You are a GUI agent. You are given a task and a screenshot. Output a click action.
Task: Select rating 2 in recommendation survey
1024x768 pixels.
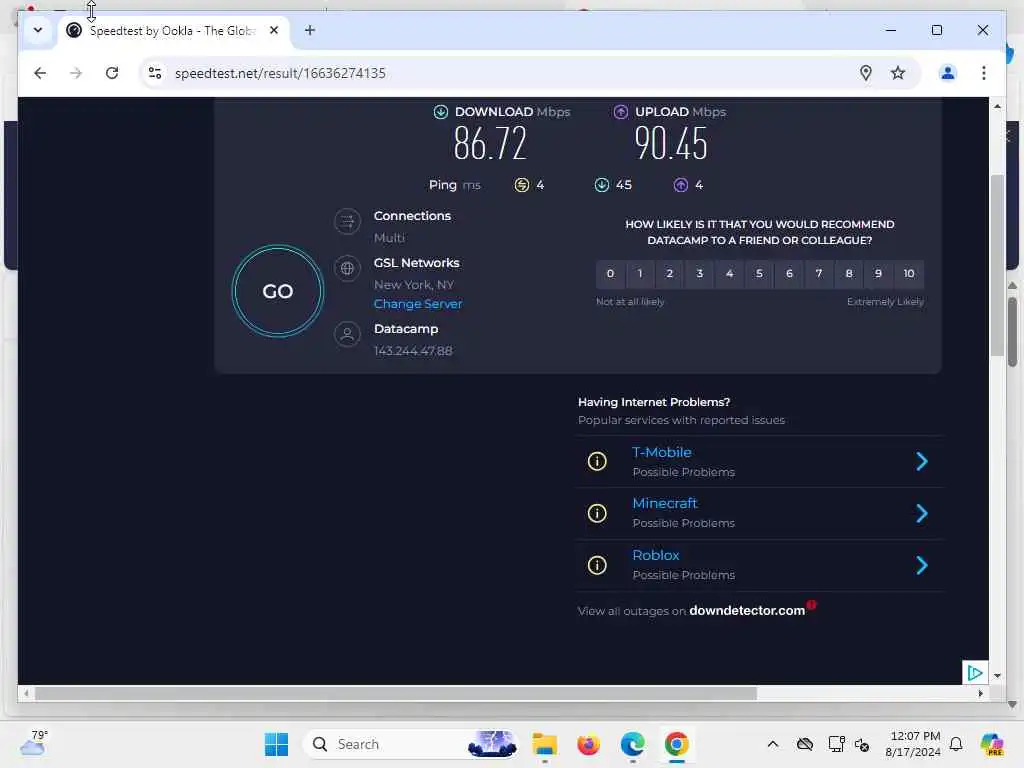[669, 274]
